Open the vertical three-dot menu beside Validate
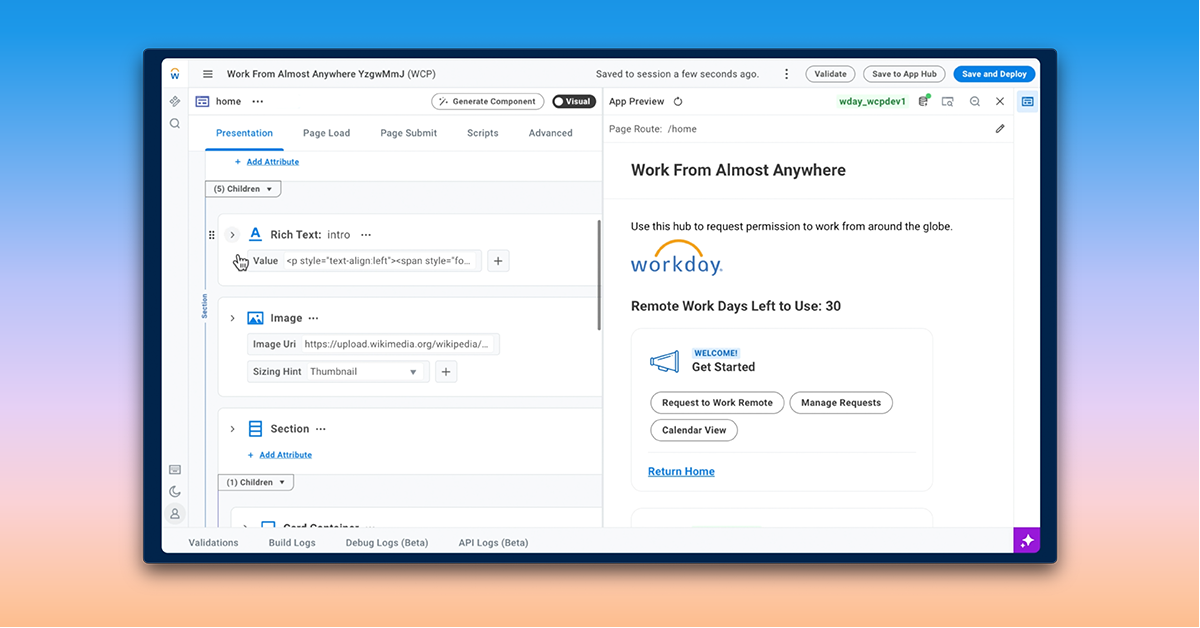The height and width of the screenshot is (628, 1200). (x=787, y=74)
